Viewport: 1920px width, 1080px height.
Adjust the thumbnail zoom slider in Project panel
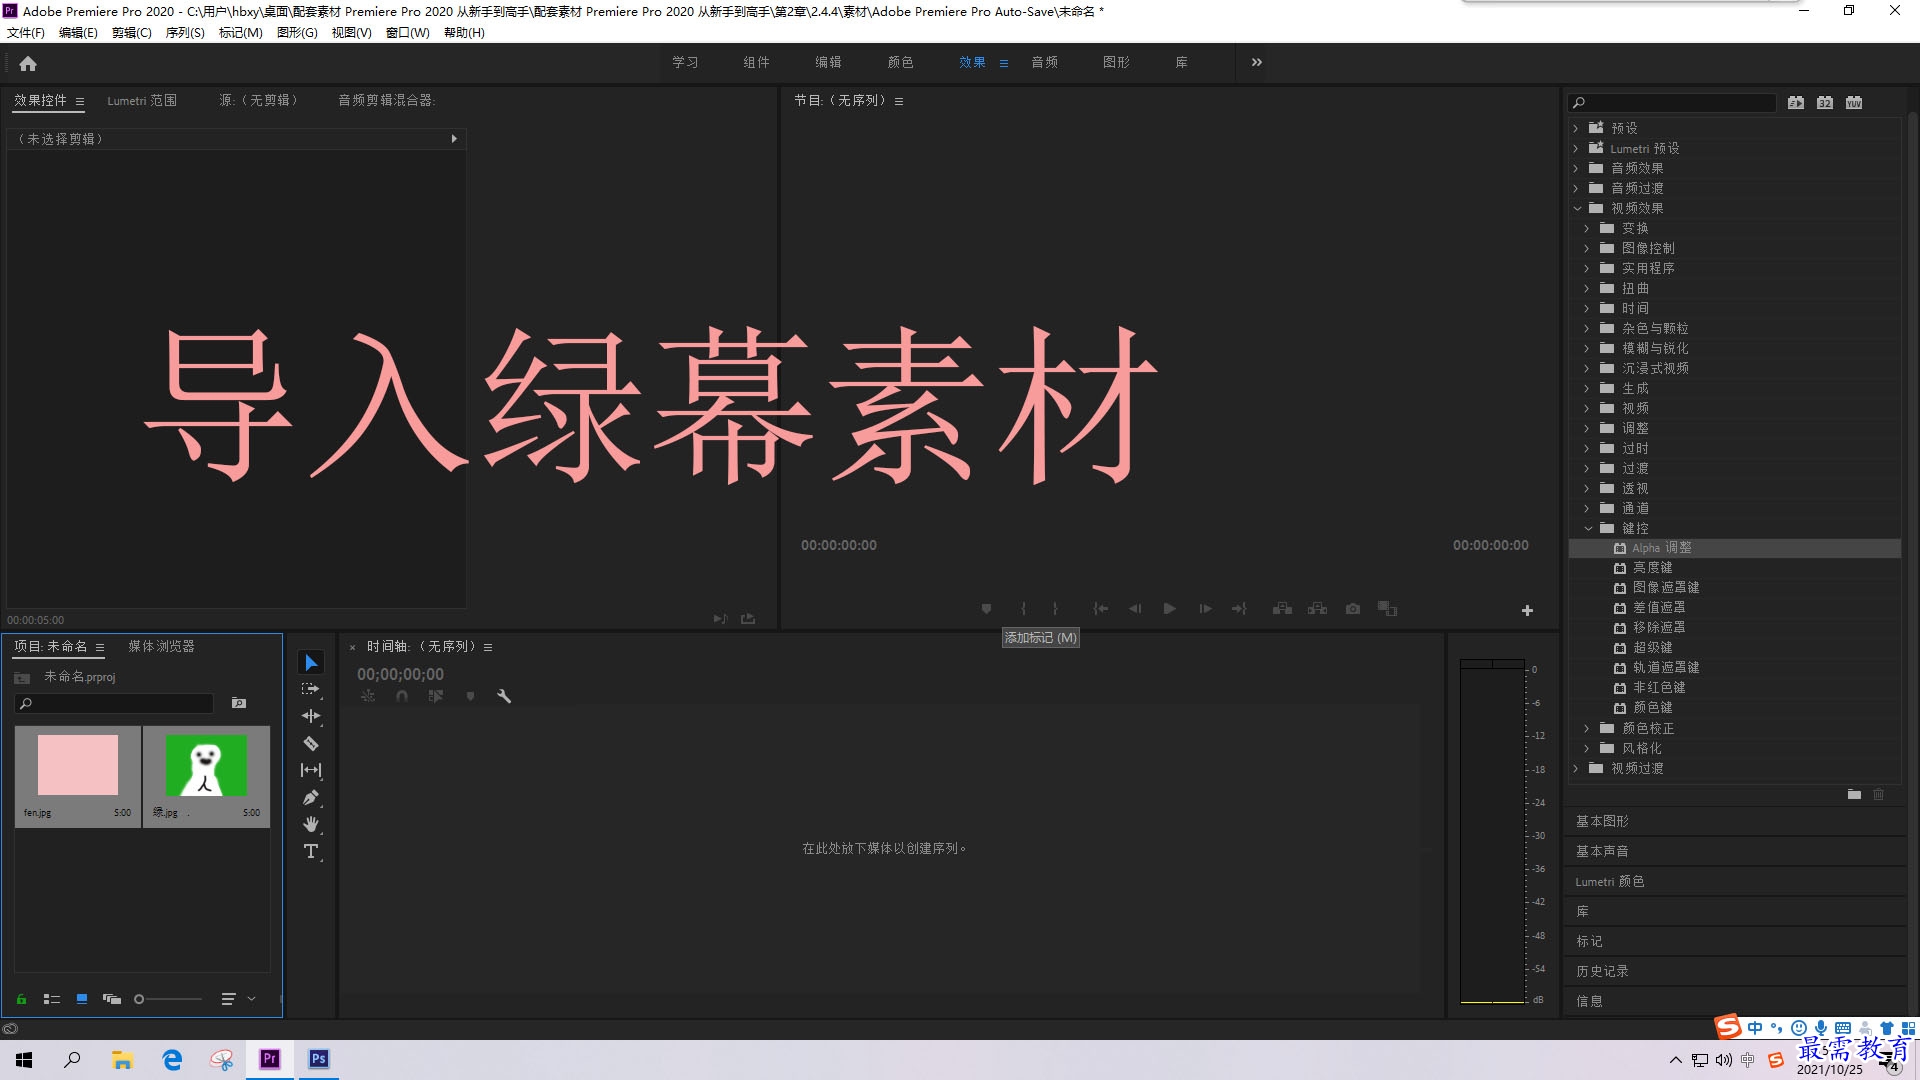tap(168, 999)
